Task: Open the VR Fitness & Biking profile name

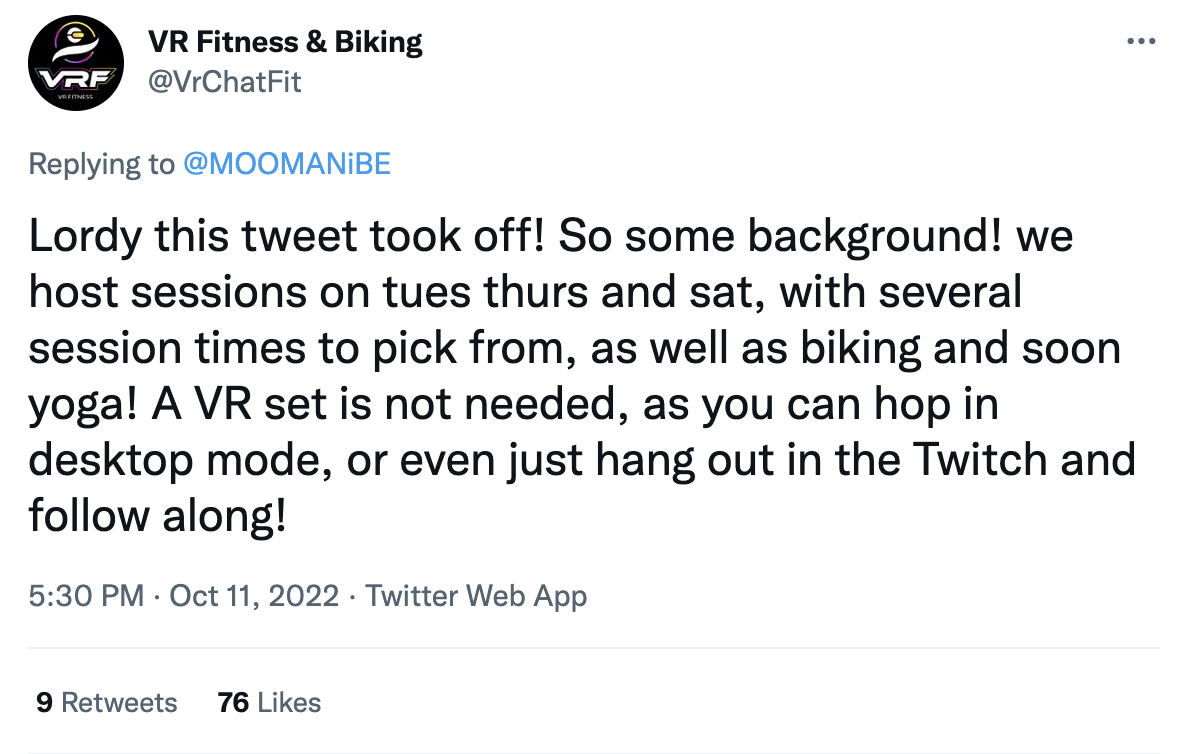Action: [285, 42]
